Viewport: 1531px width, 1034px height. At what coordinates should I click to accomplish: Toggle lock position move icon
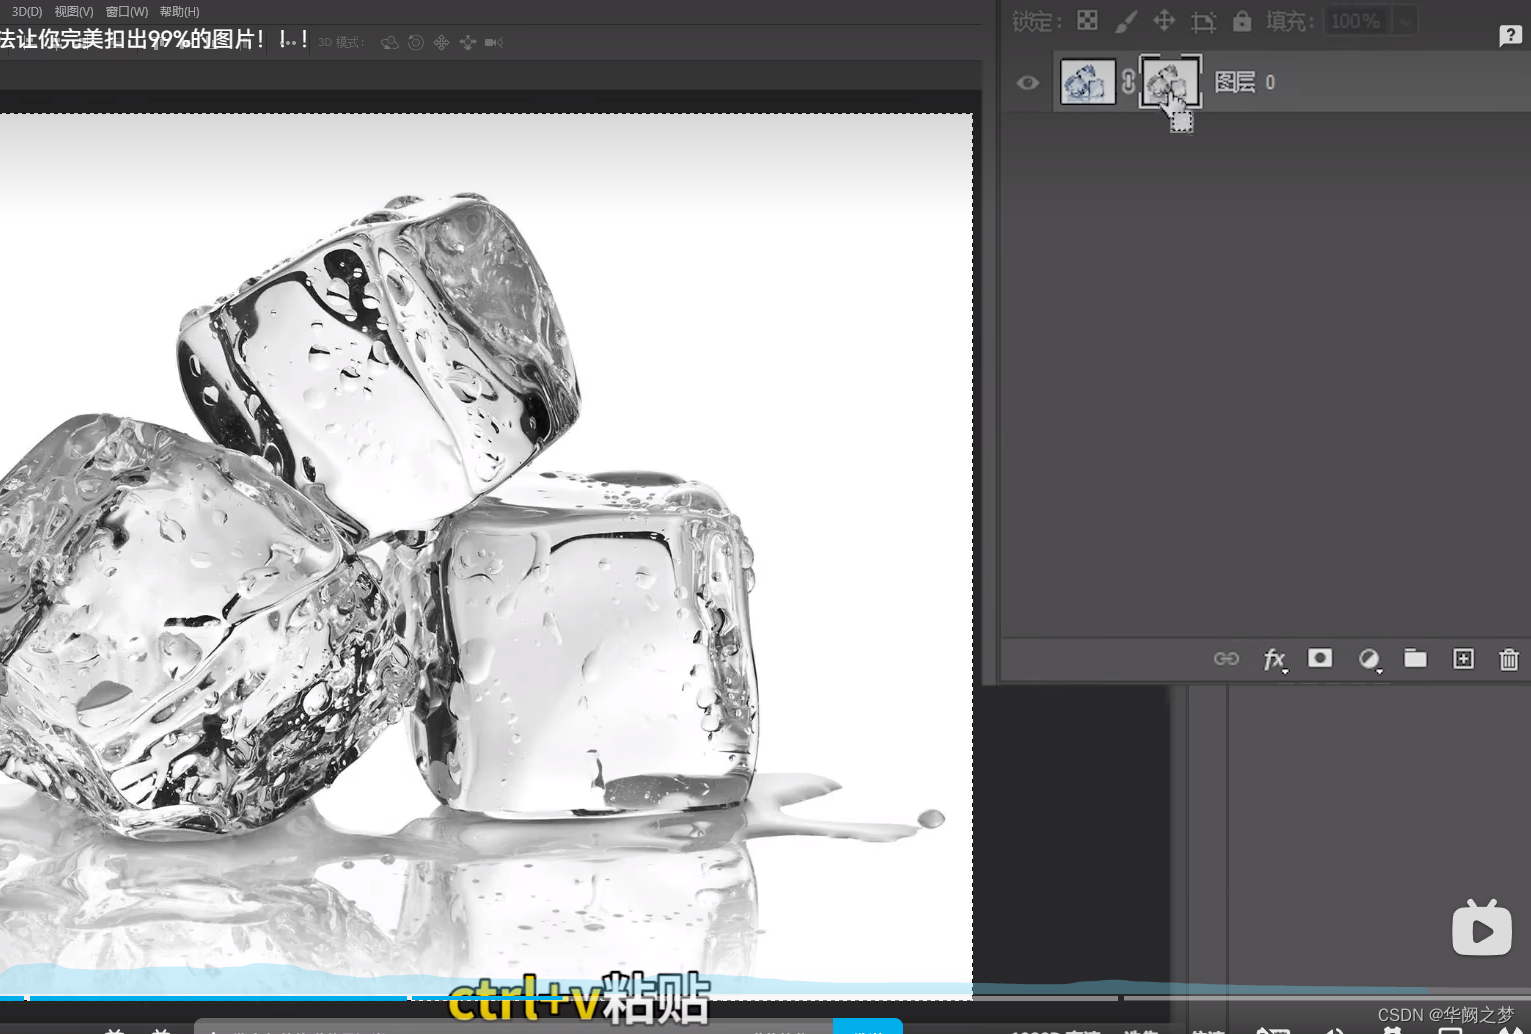[x=1164, y=20]
